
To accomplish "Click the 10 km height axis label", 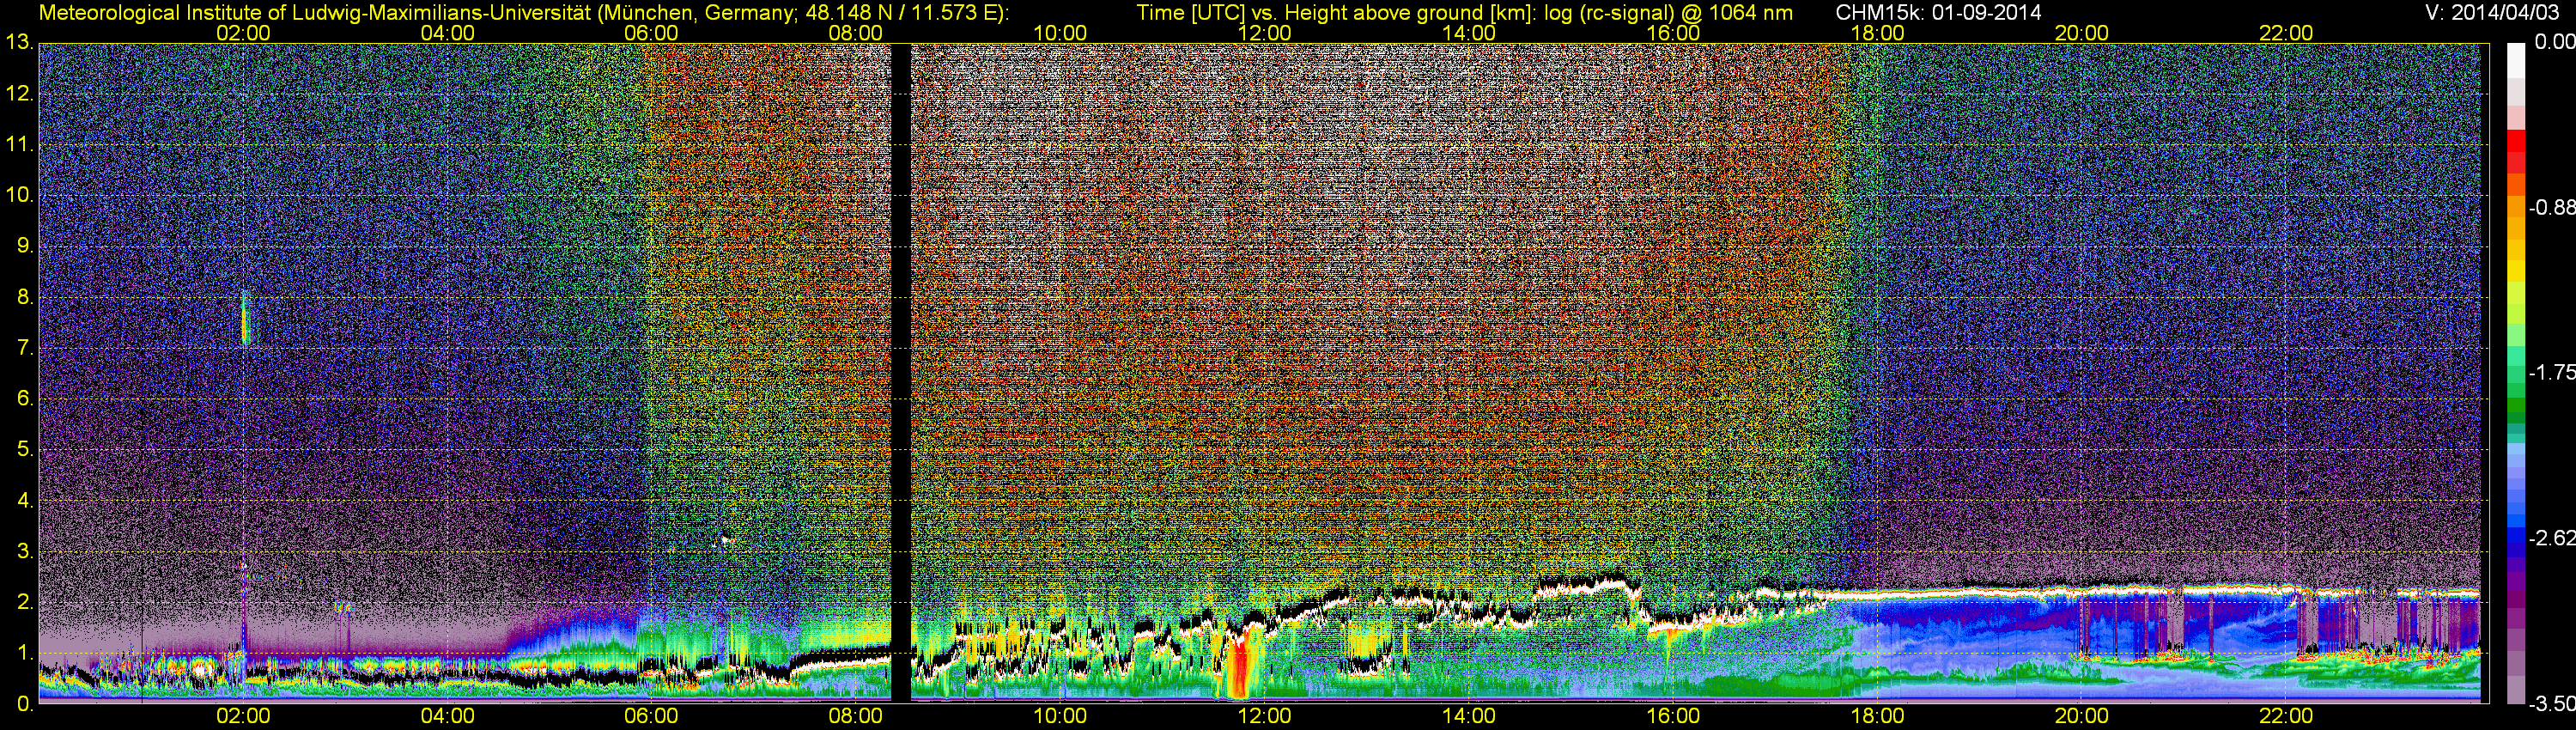I will [18, 196].
